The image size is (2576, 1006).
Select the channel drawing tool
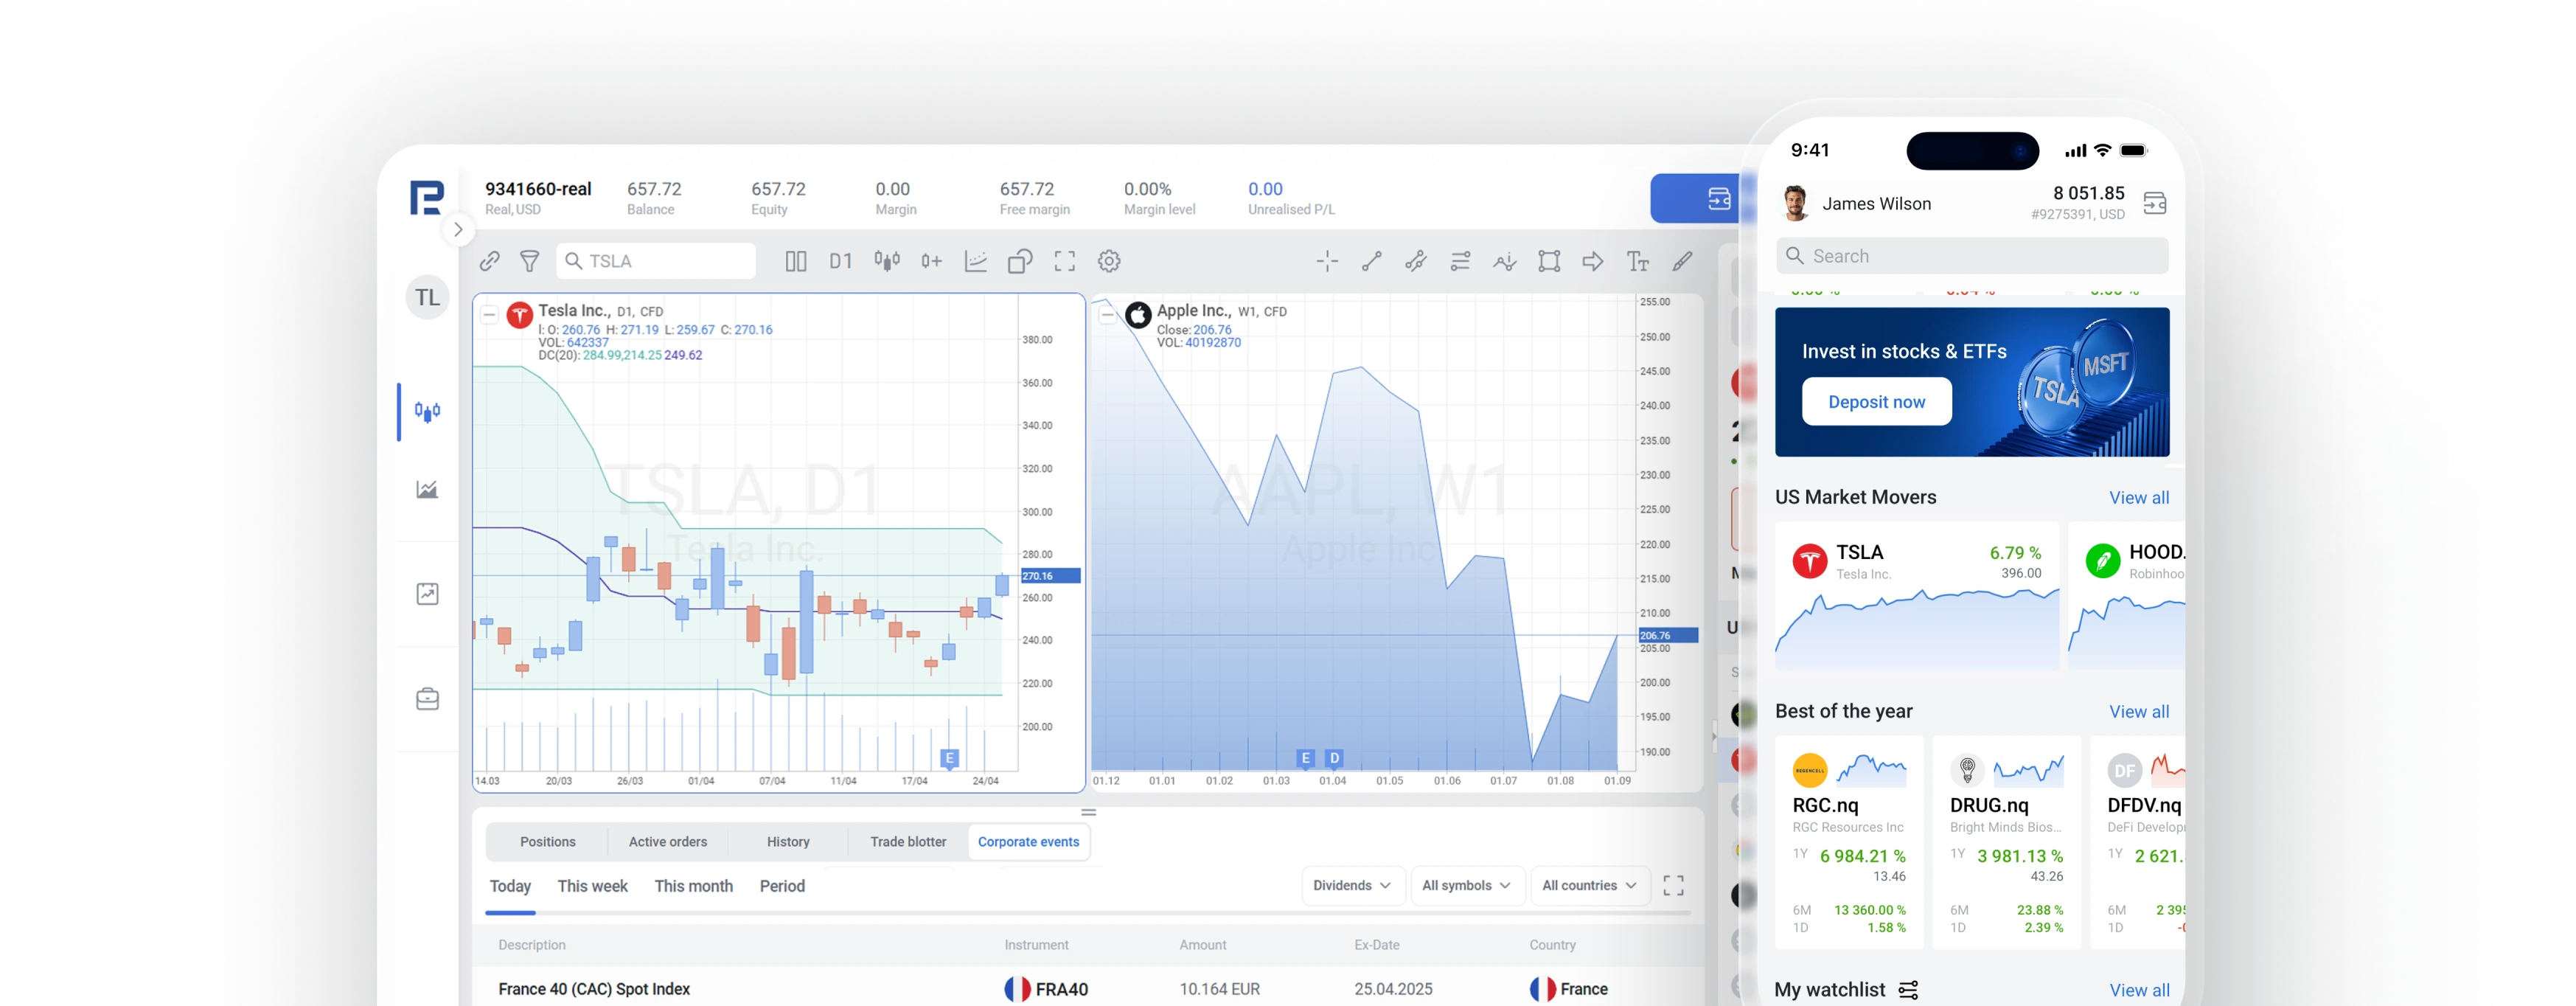1416,261
